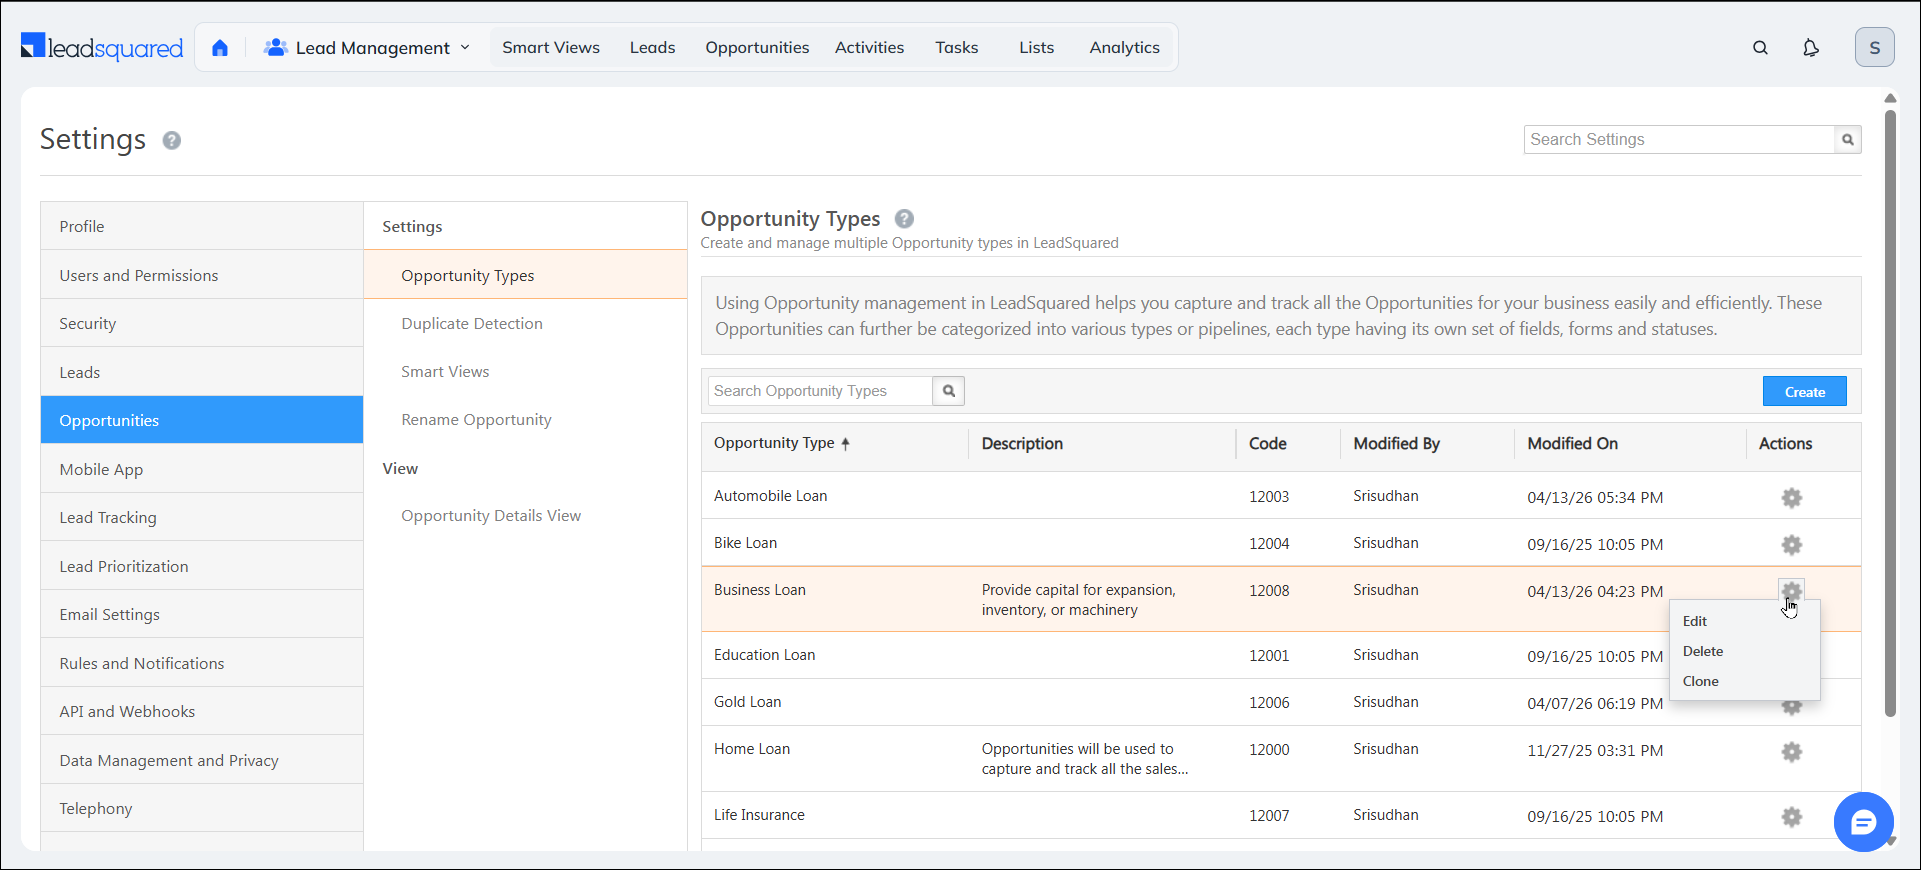
Task: Choose Clone in the actions menu
Action: point(1700,681)
